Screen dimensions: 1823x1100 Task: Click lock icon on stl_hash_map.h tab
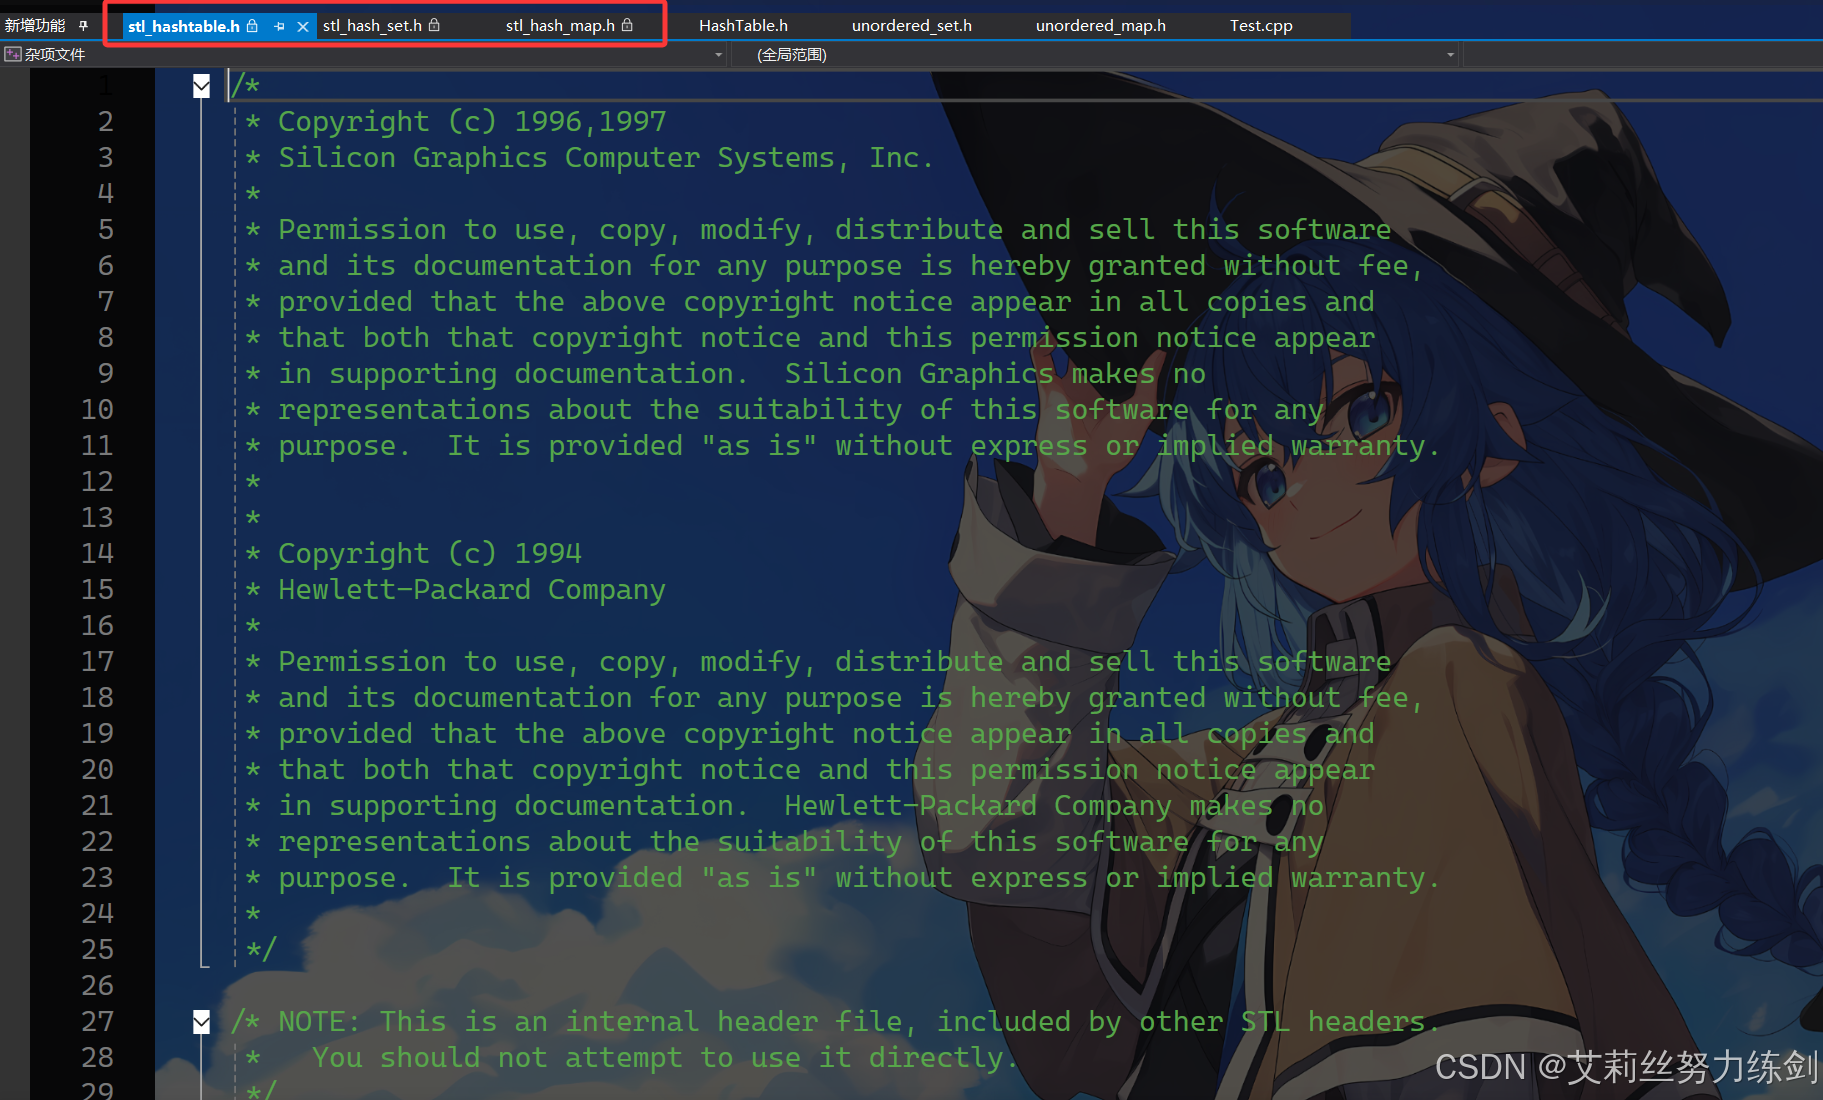pos(627,25)
